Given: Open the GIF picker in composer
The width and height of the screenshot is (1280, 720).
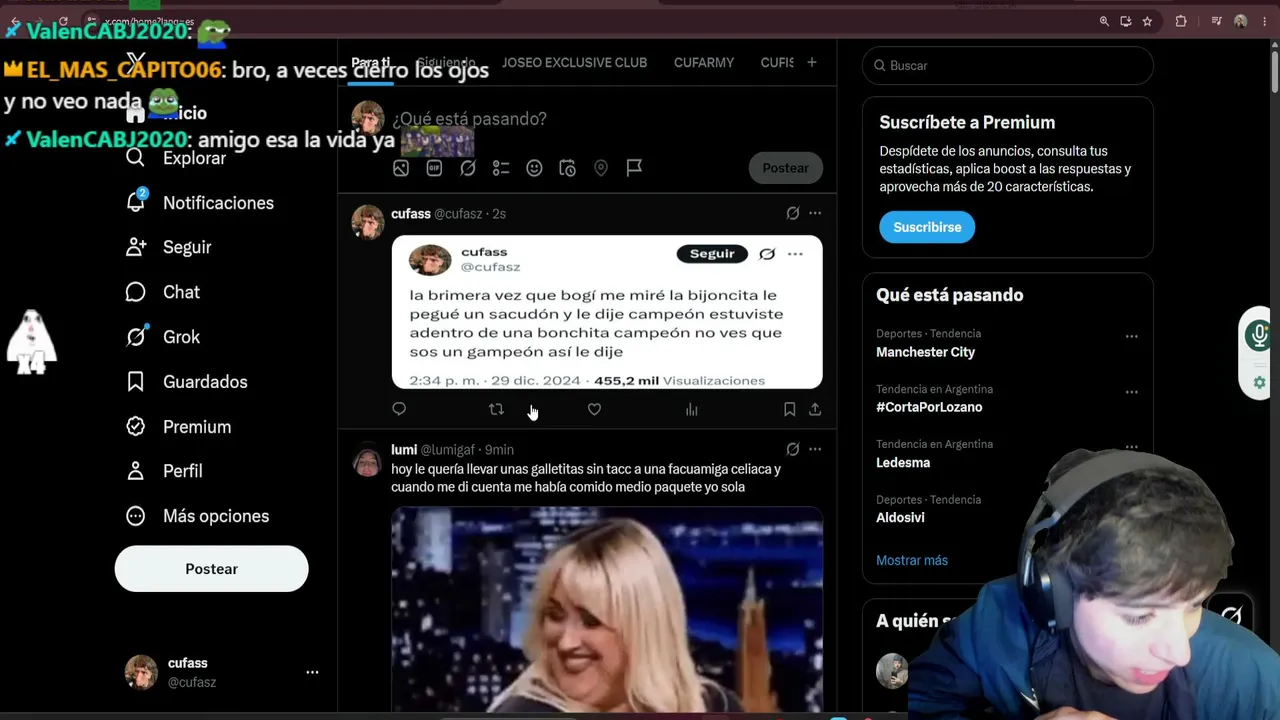Looking at the screenshot, I should click(x=434, y=168).
